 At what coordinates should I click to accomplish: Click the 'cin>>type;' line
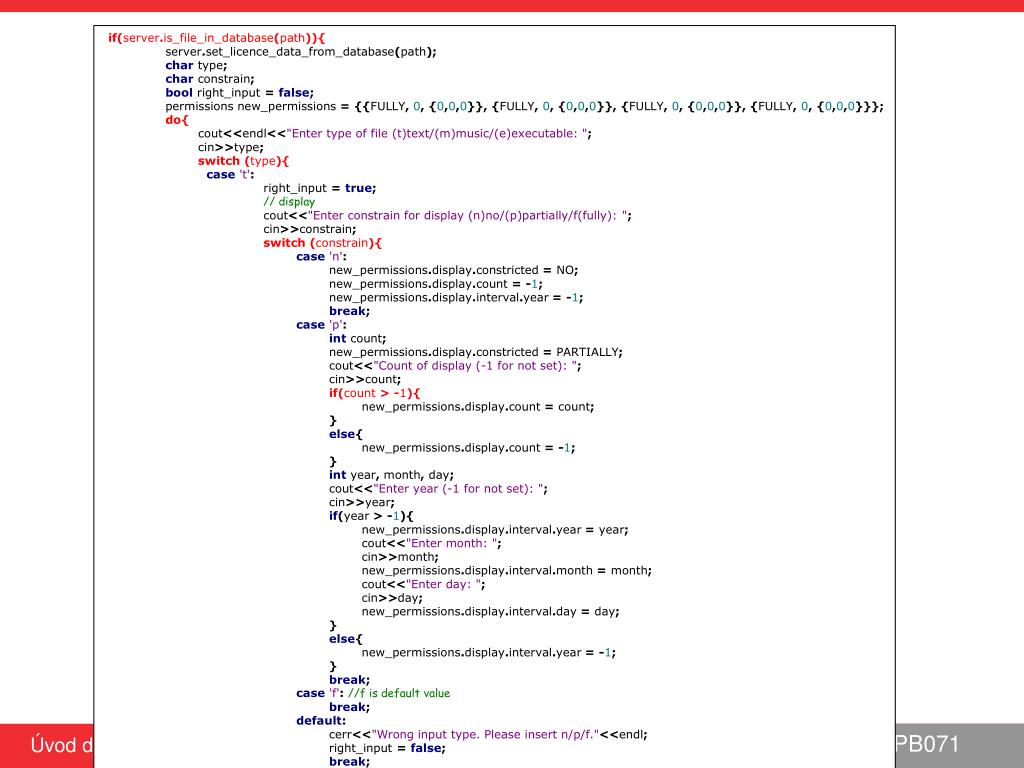pyautogui.click(x=231, y=148)
